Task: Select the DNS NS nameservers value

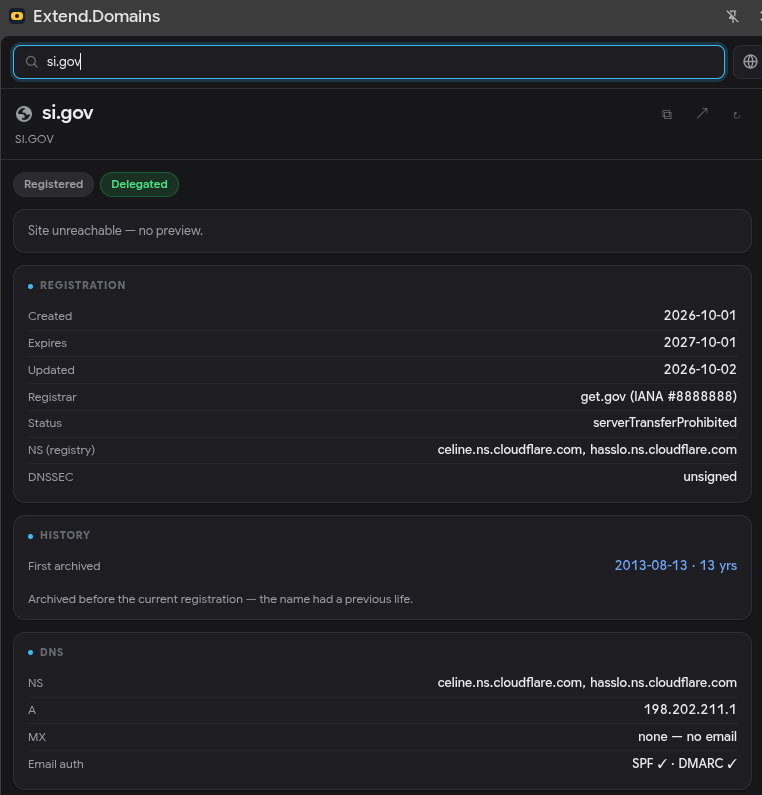Action: pyautogui.click(x=587, y=682)
